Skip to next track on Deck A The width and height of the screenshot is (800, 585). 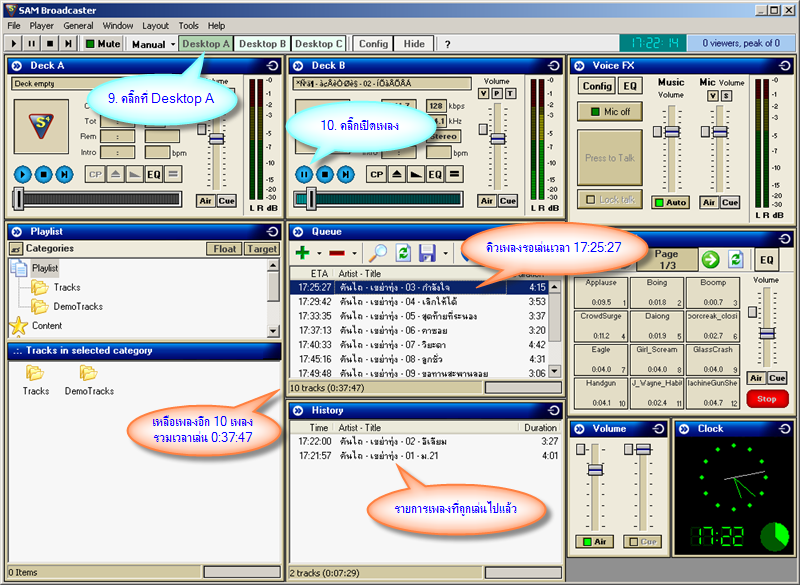click(64, 174)
